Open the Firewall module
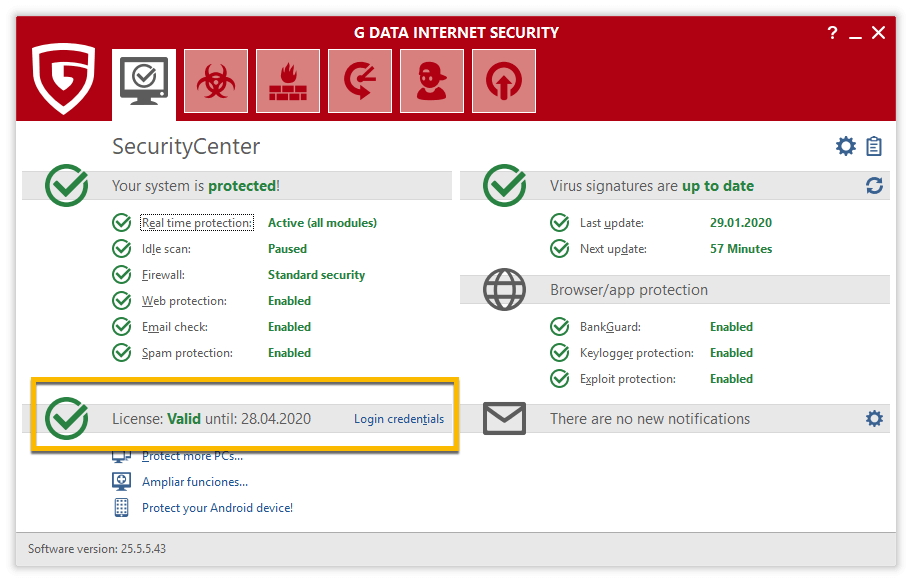This screenshot has height=582, width=912. point(287,80)
